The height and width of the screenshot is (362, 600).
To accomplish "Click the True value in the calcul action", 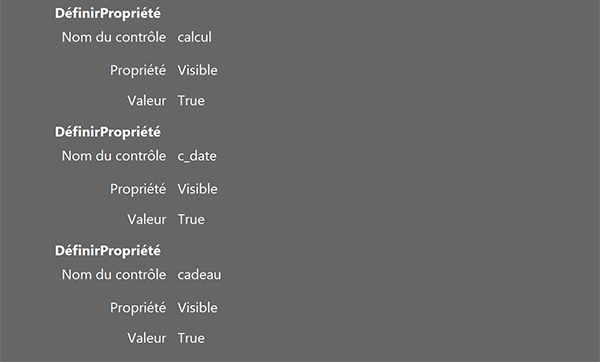I will 191,101.
